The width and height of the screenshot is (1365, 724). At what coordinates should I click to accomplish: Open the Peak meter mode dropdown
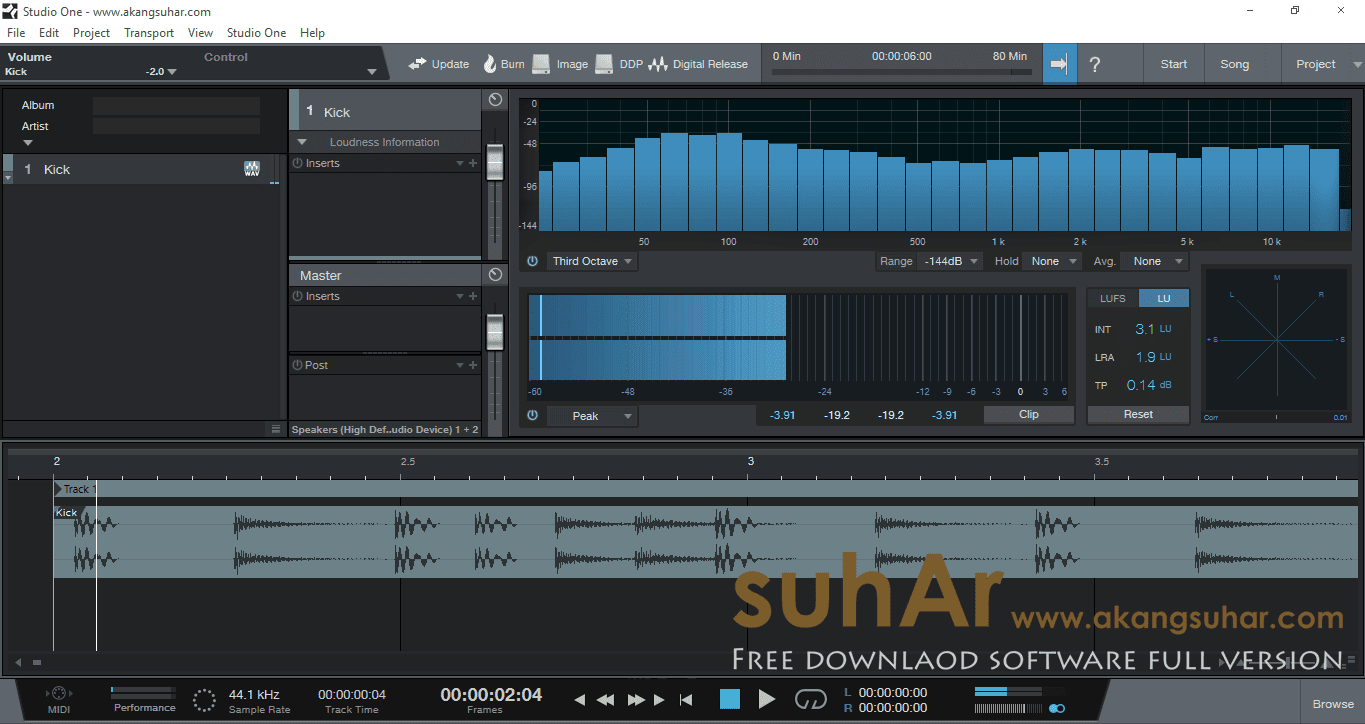pos(592,415)
